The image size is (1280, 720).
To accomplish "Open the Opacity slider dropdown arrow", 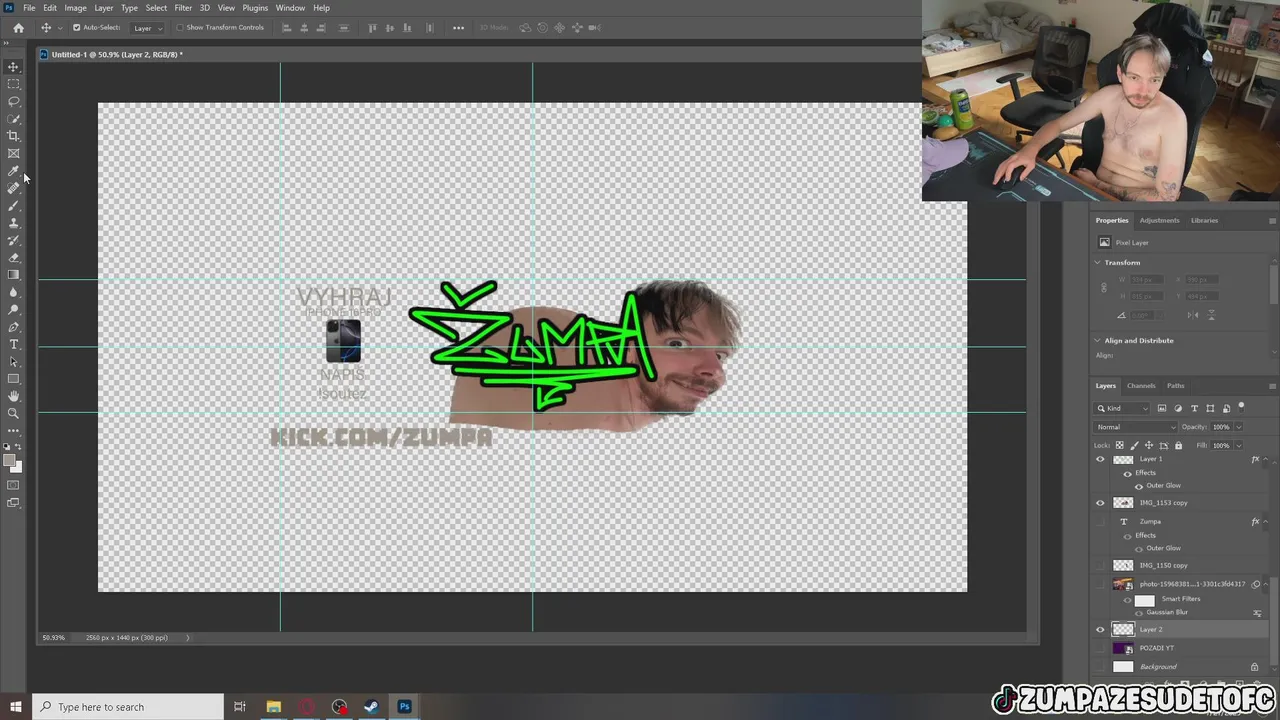I will (1238, 427).
